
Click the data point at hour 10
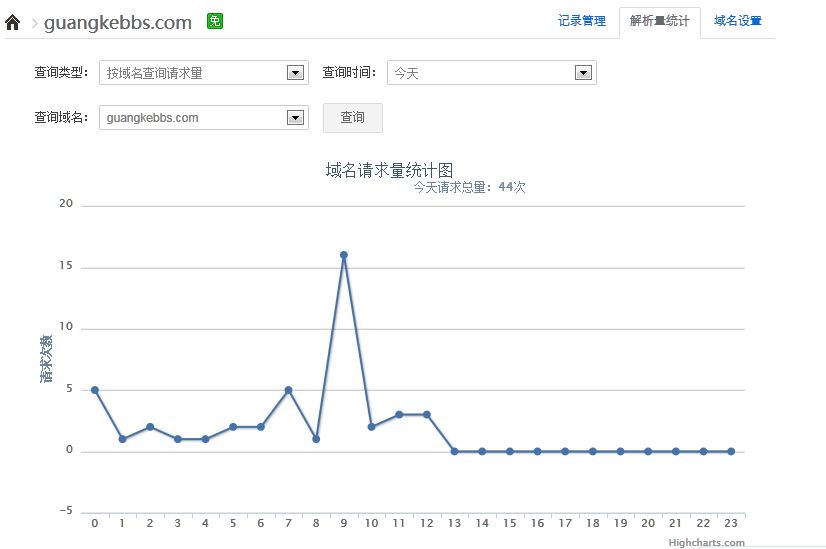click(371, 427)
